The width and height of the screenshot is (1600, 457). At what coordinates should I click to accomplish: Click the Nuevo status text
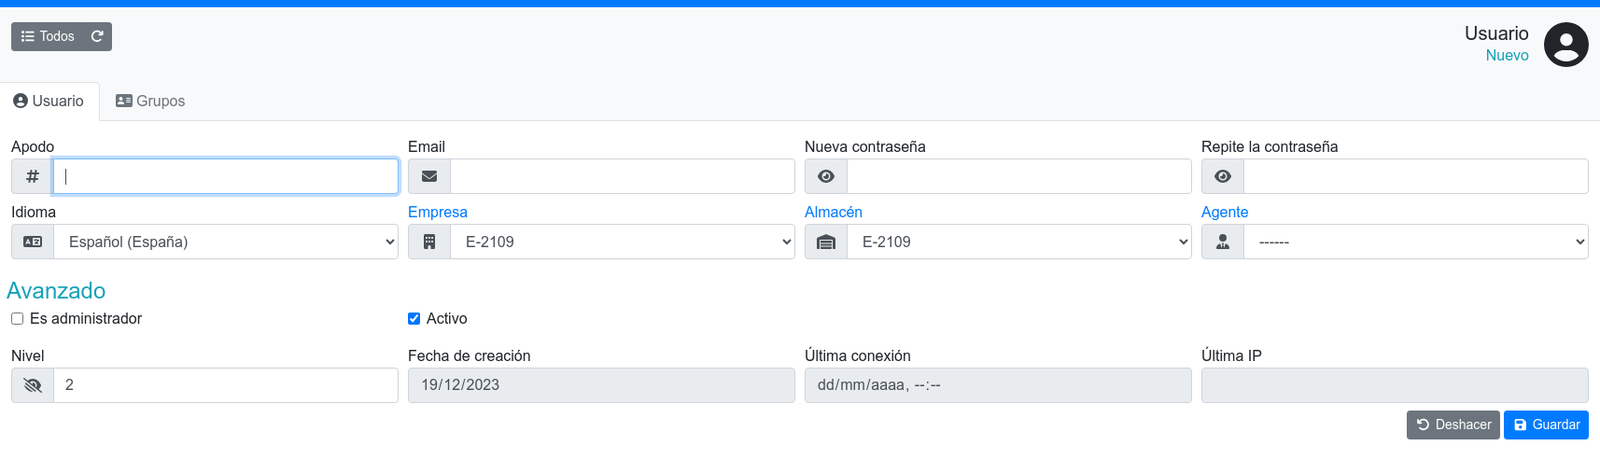click(x=1507, y=56)
